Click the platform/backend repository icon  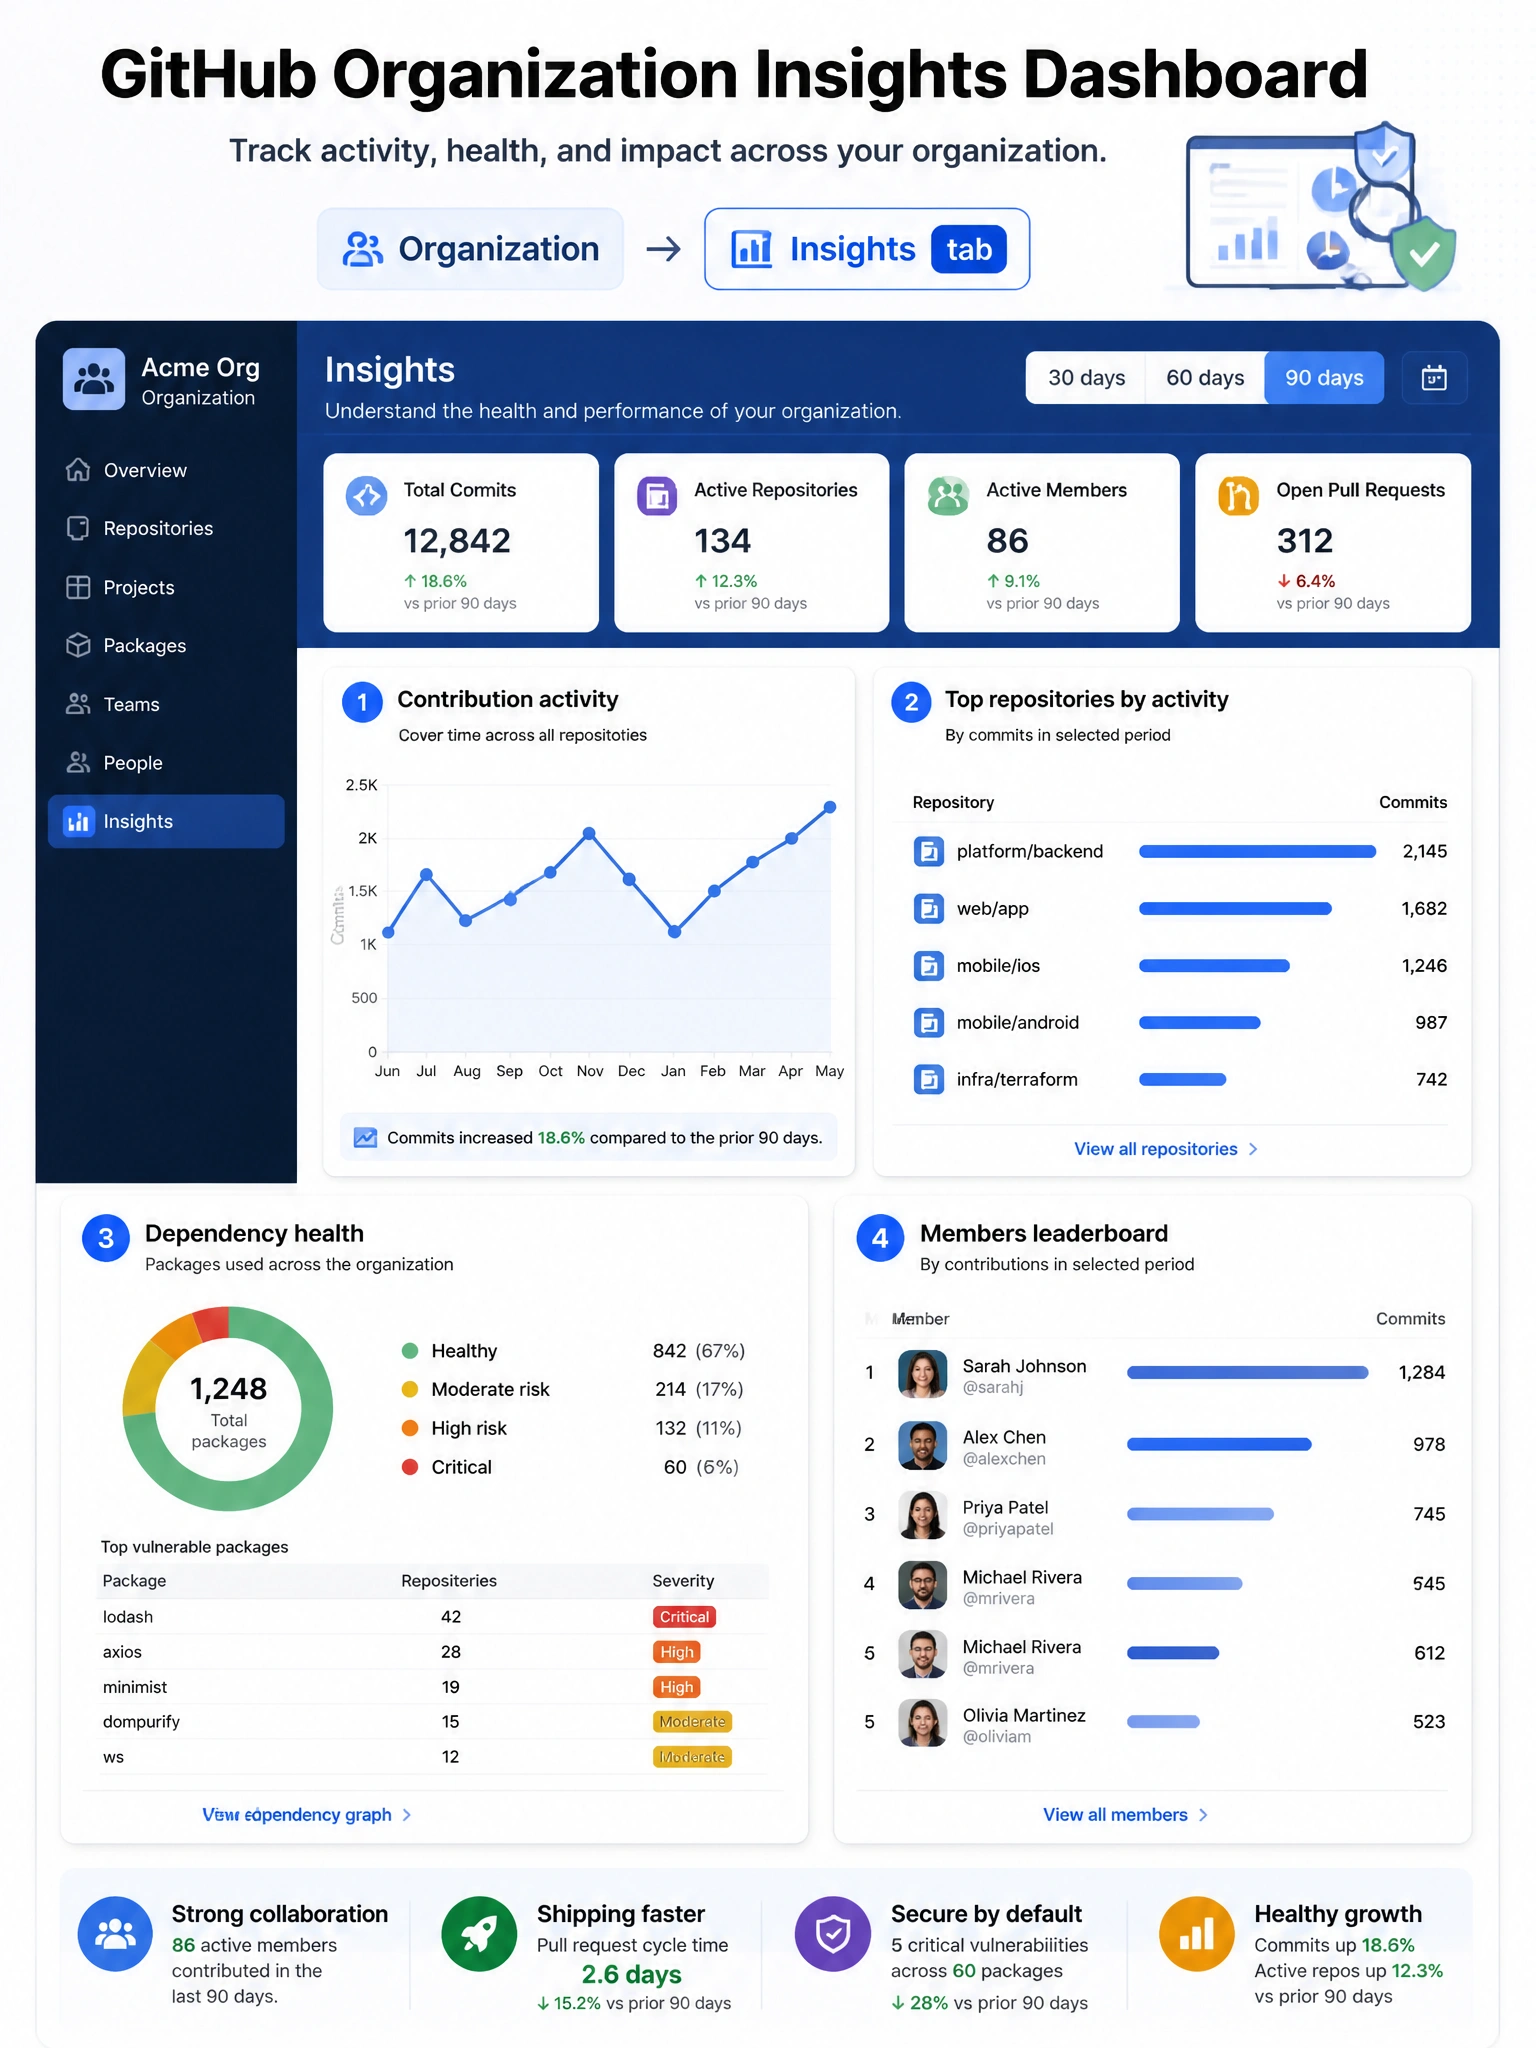coord(929,852)
